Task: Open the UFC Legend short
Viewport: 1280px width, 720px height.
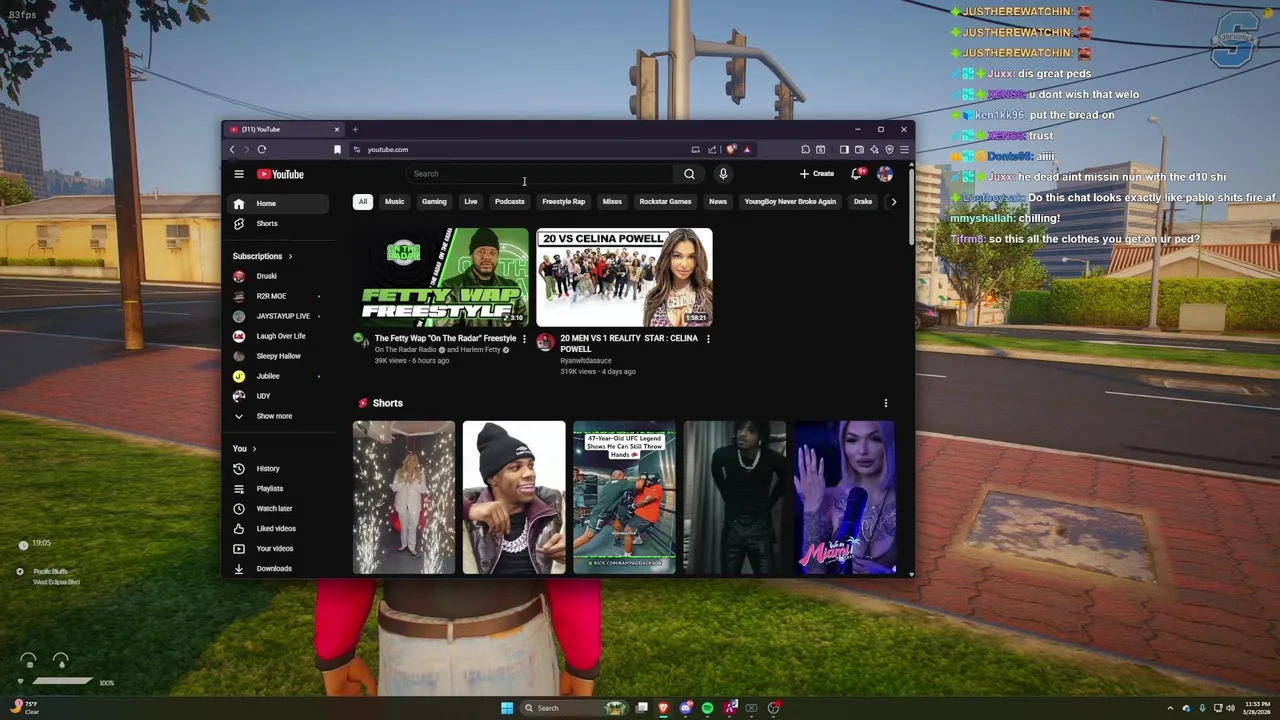Action: pyautogui.click(x=624, y=498)
